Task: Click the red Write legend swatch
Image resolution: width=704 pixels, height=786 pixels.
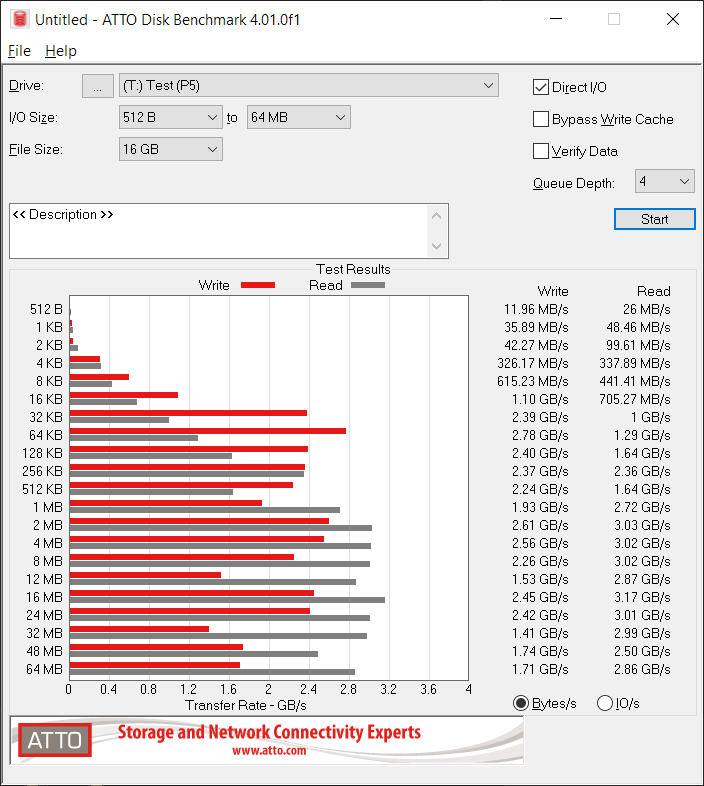Action: click(x=258, y=285)
